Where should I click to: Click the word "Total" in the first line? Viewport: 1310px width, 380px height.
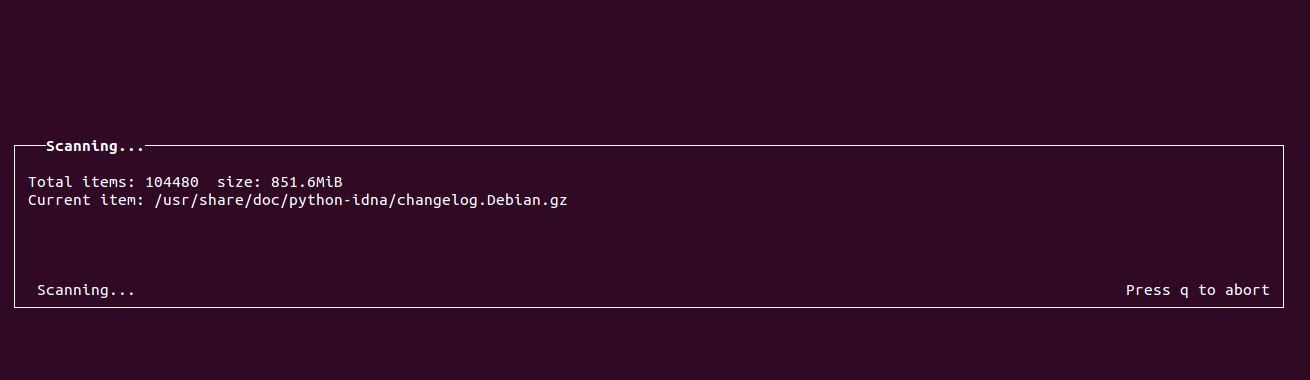pyautogui.click(x=50, y=182)
